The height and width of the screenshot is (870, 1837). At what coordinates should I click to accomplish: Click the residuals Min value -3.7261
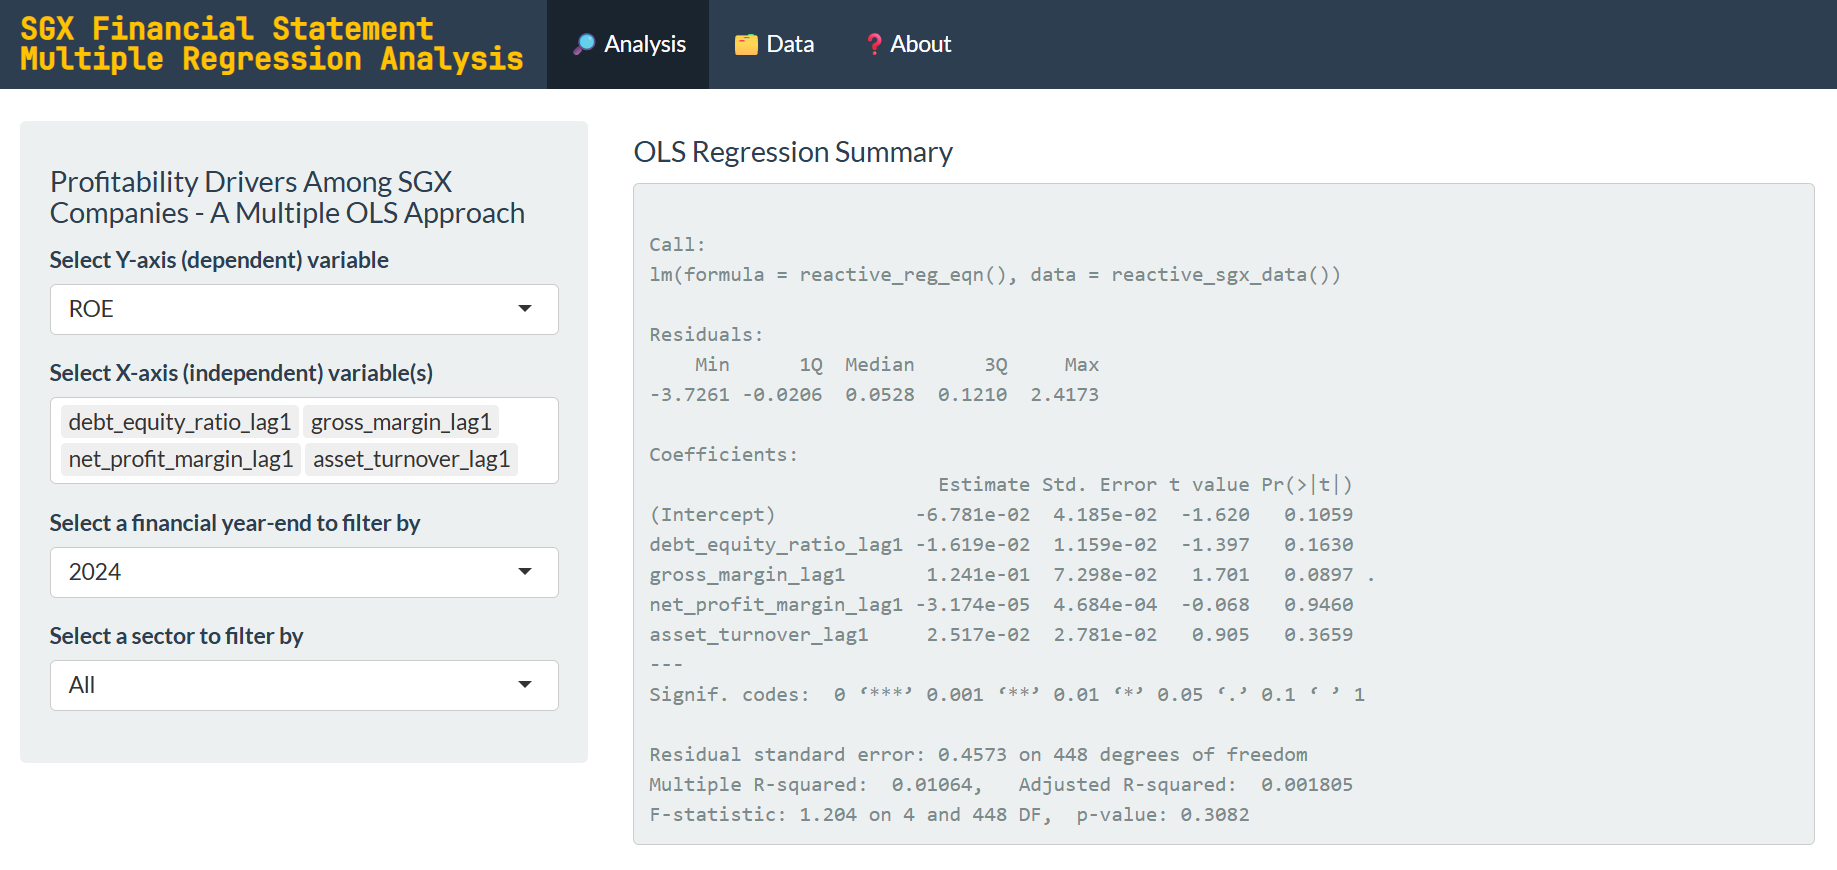pos(689,395)
